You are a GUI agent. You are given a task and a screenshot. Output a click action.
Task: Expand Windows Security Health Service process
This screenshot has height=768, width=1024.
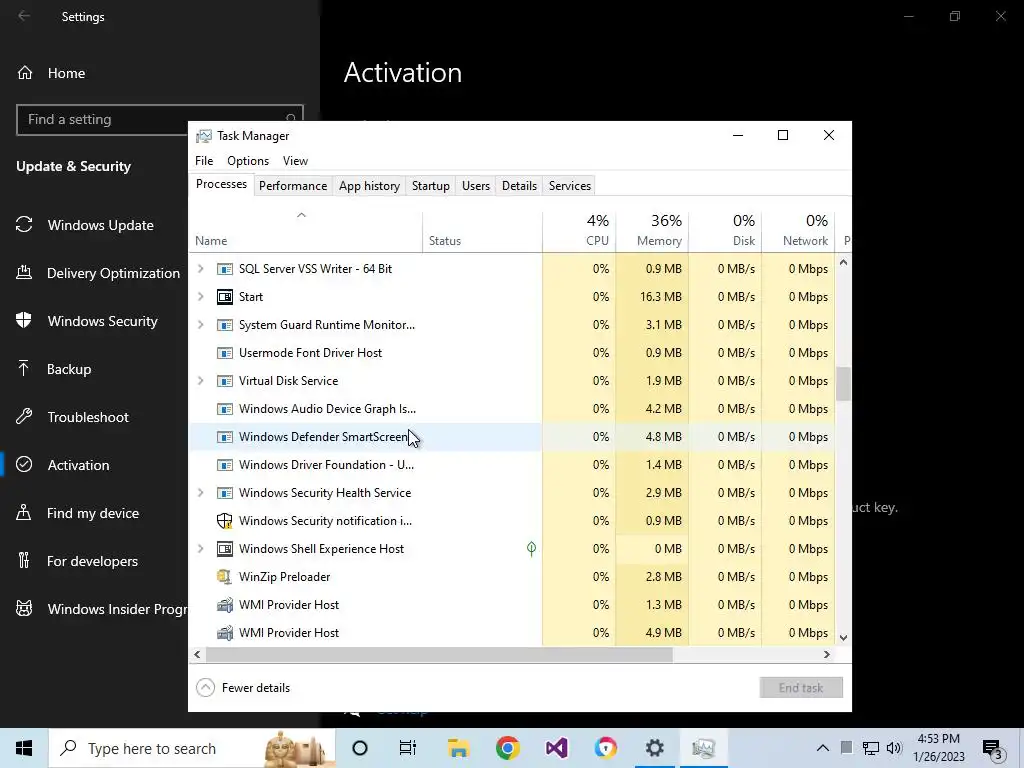pyautogui.click(x=200, y=493)
